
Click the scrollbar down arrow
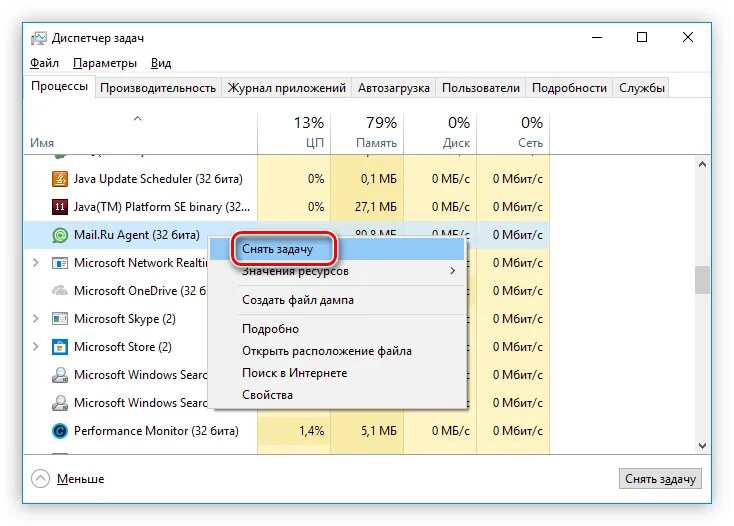pos(702,446)
